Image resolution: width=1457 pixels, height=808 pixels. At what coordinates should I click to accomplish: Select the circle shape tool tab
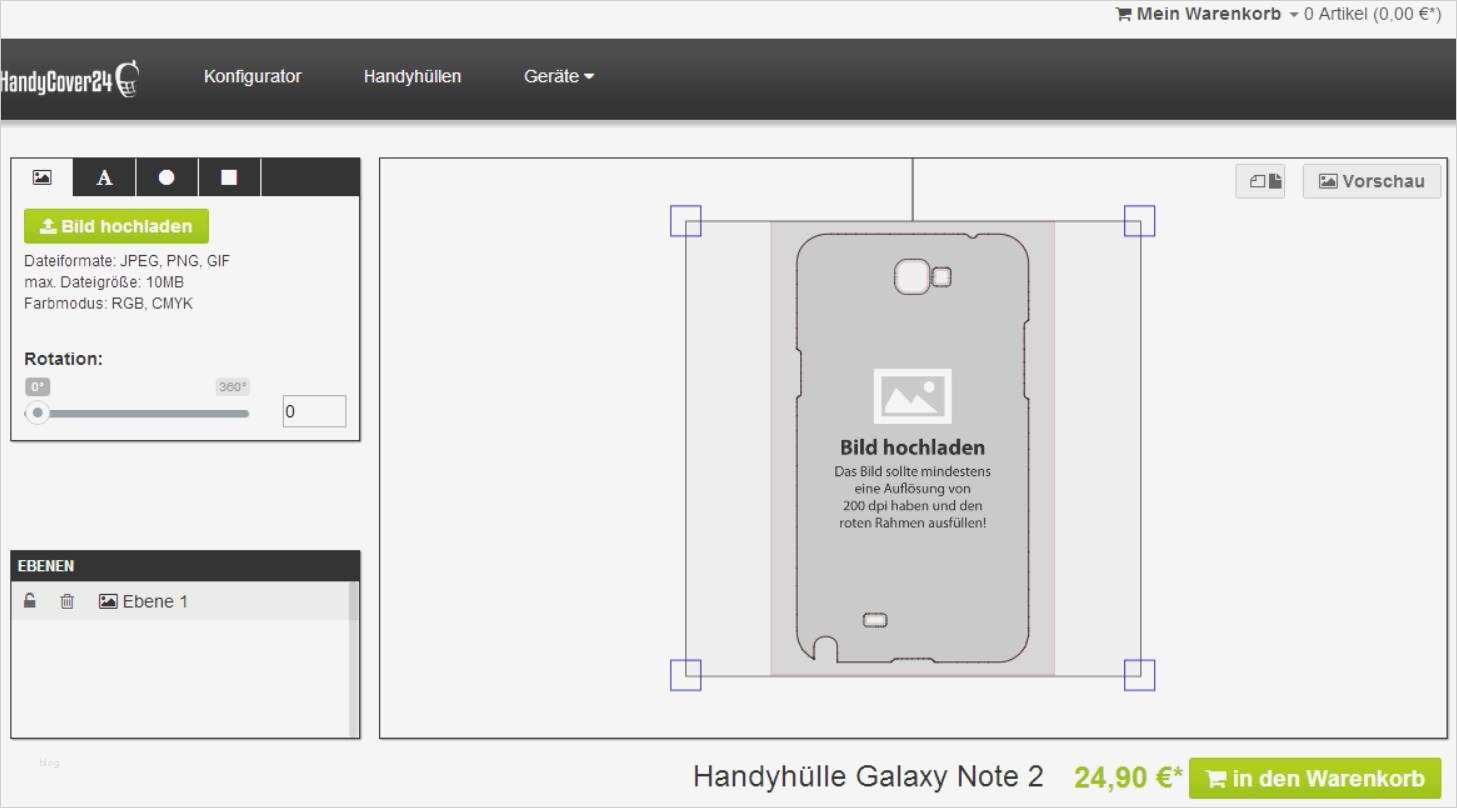coord(166,177)
